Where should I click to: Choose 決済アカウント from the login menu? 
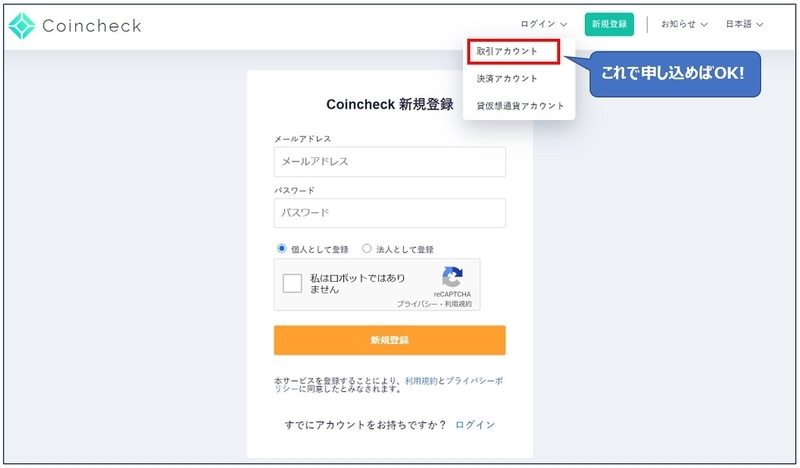(x=507, y=79)
